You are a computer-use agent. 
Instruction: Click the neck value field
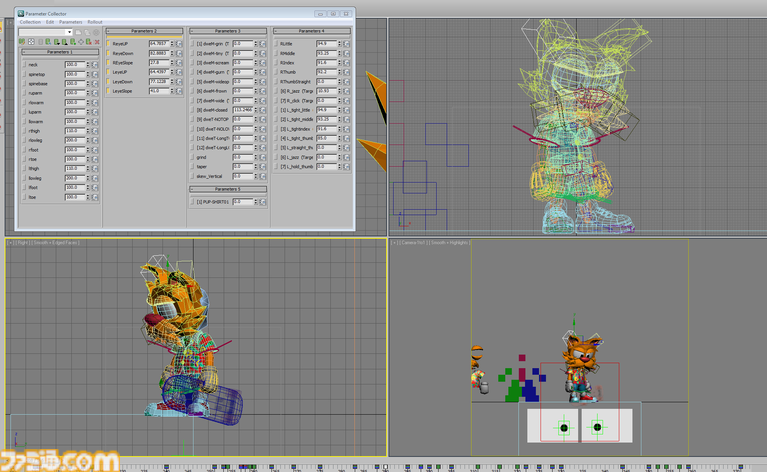(x=75, y=65)
